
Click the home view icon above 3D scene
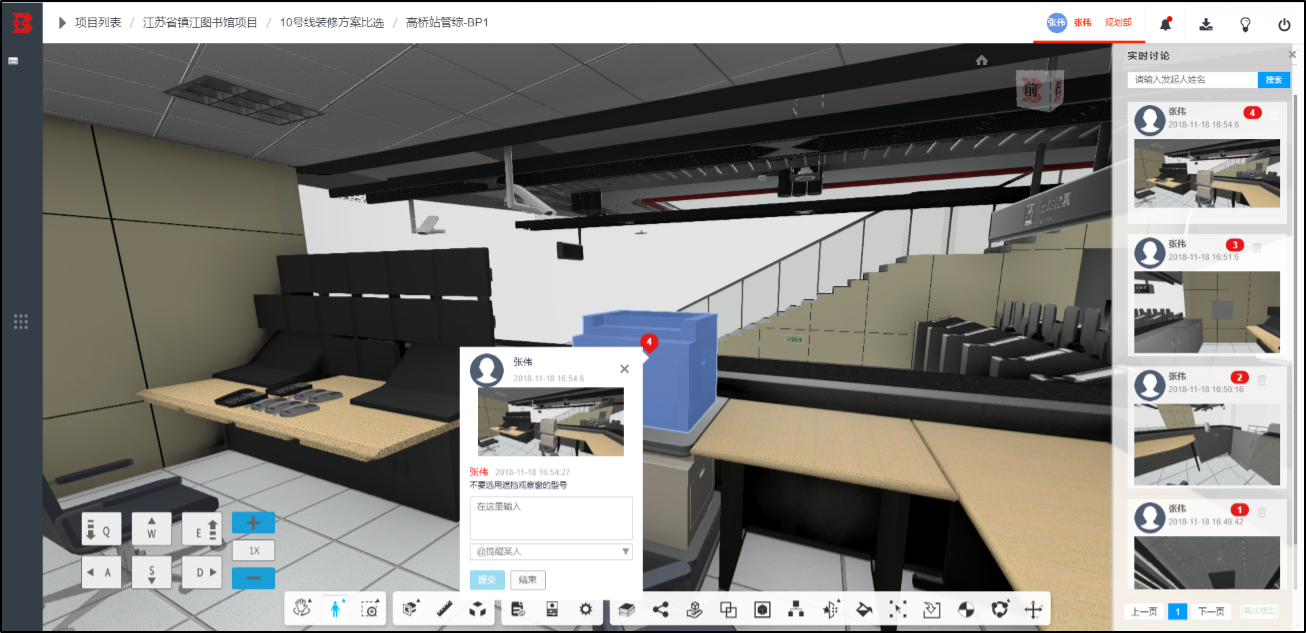[x=982, y=60]
